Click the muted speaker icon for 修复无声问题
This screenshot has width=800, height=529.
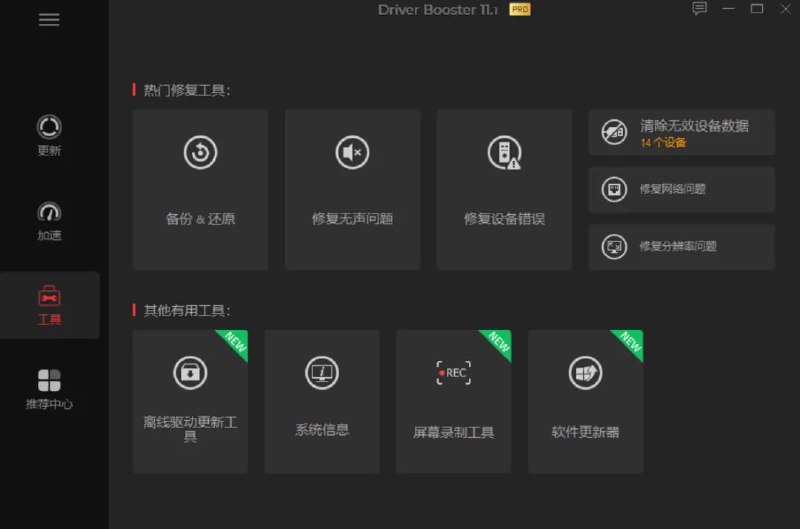[x=352, y=152]
